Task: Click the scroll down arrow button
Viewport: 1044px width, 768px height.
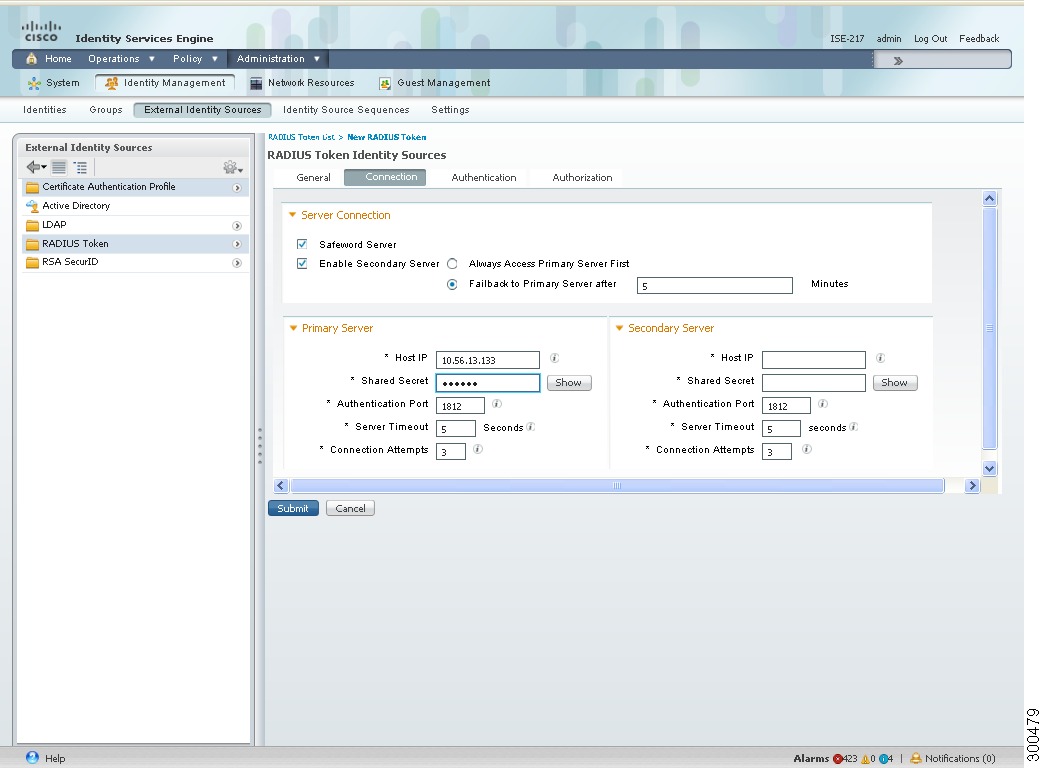Action: 989,468
